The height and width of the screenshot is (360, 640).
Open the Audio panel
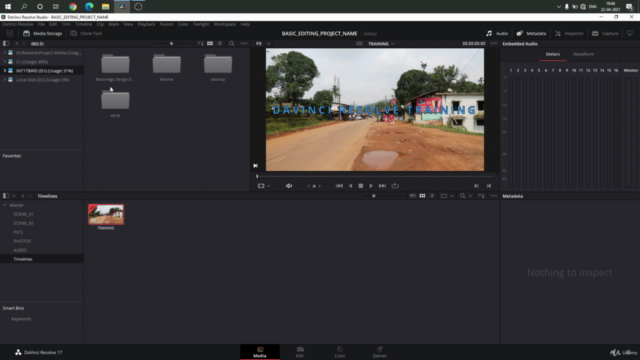(497, 33)
